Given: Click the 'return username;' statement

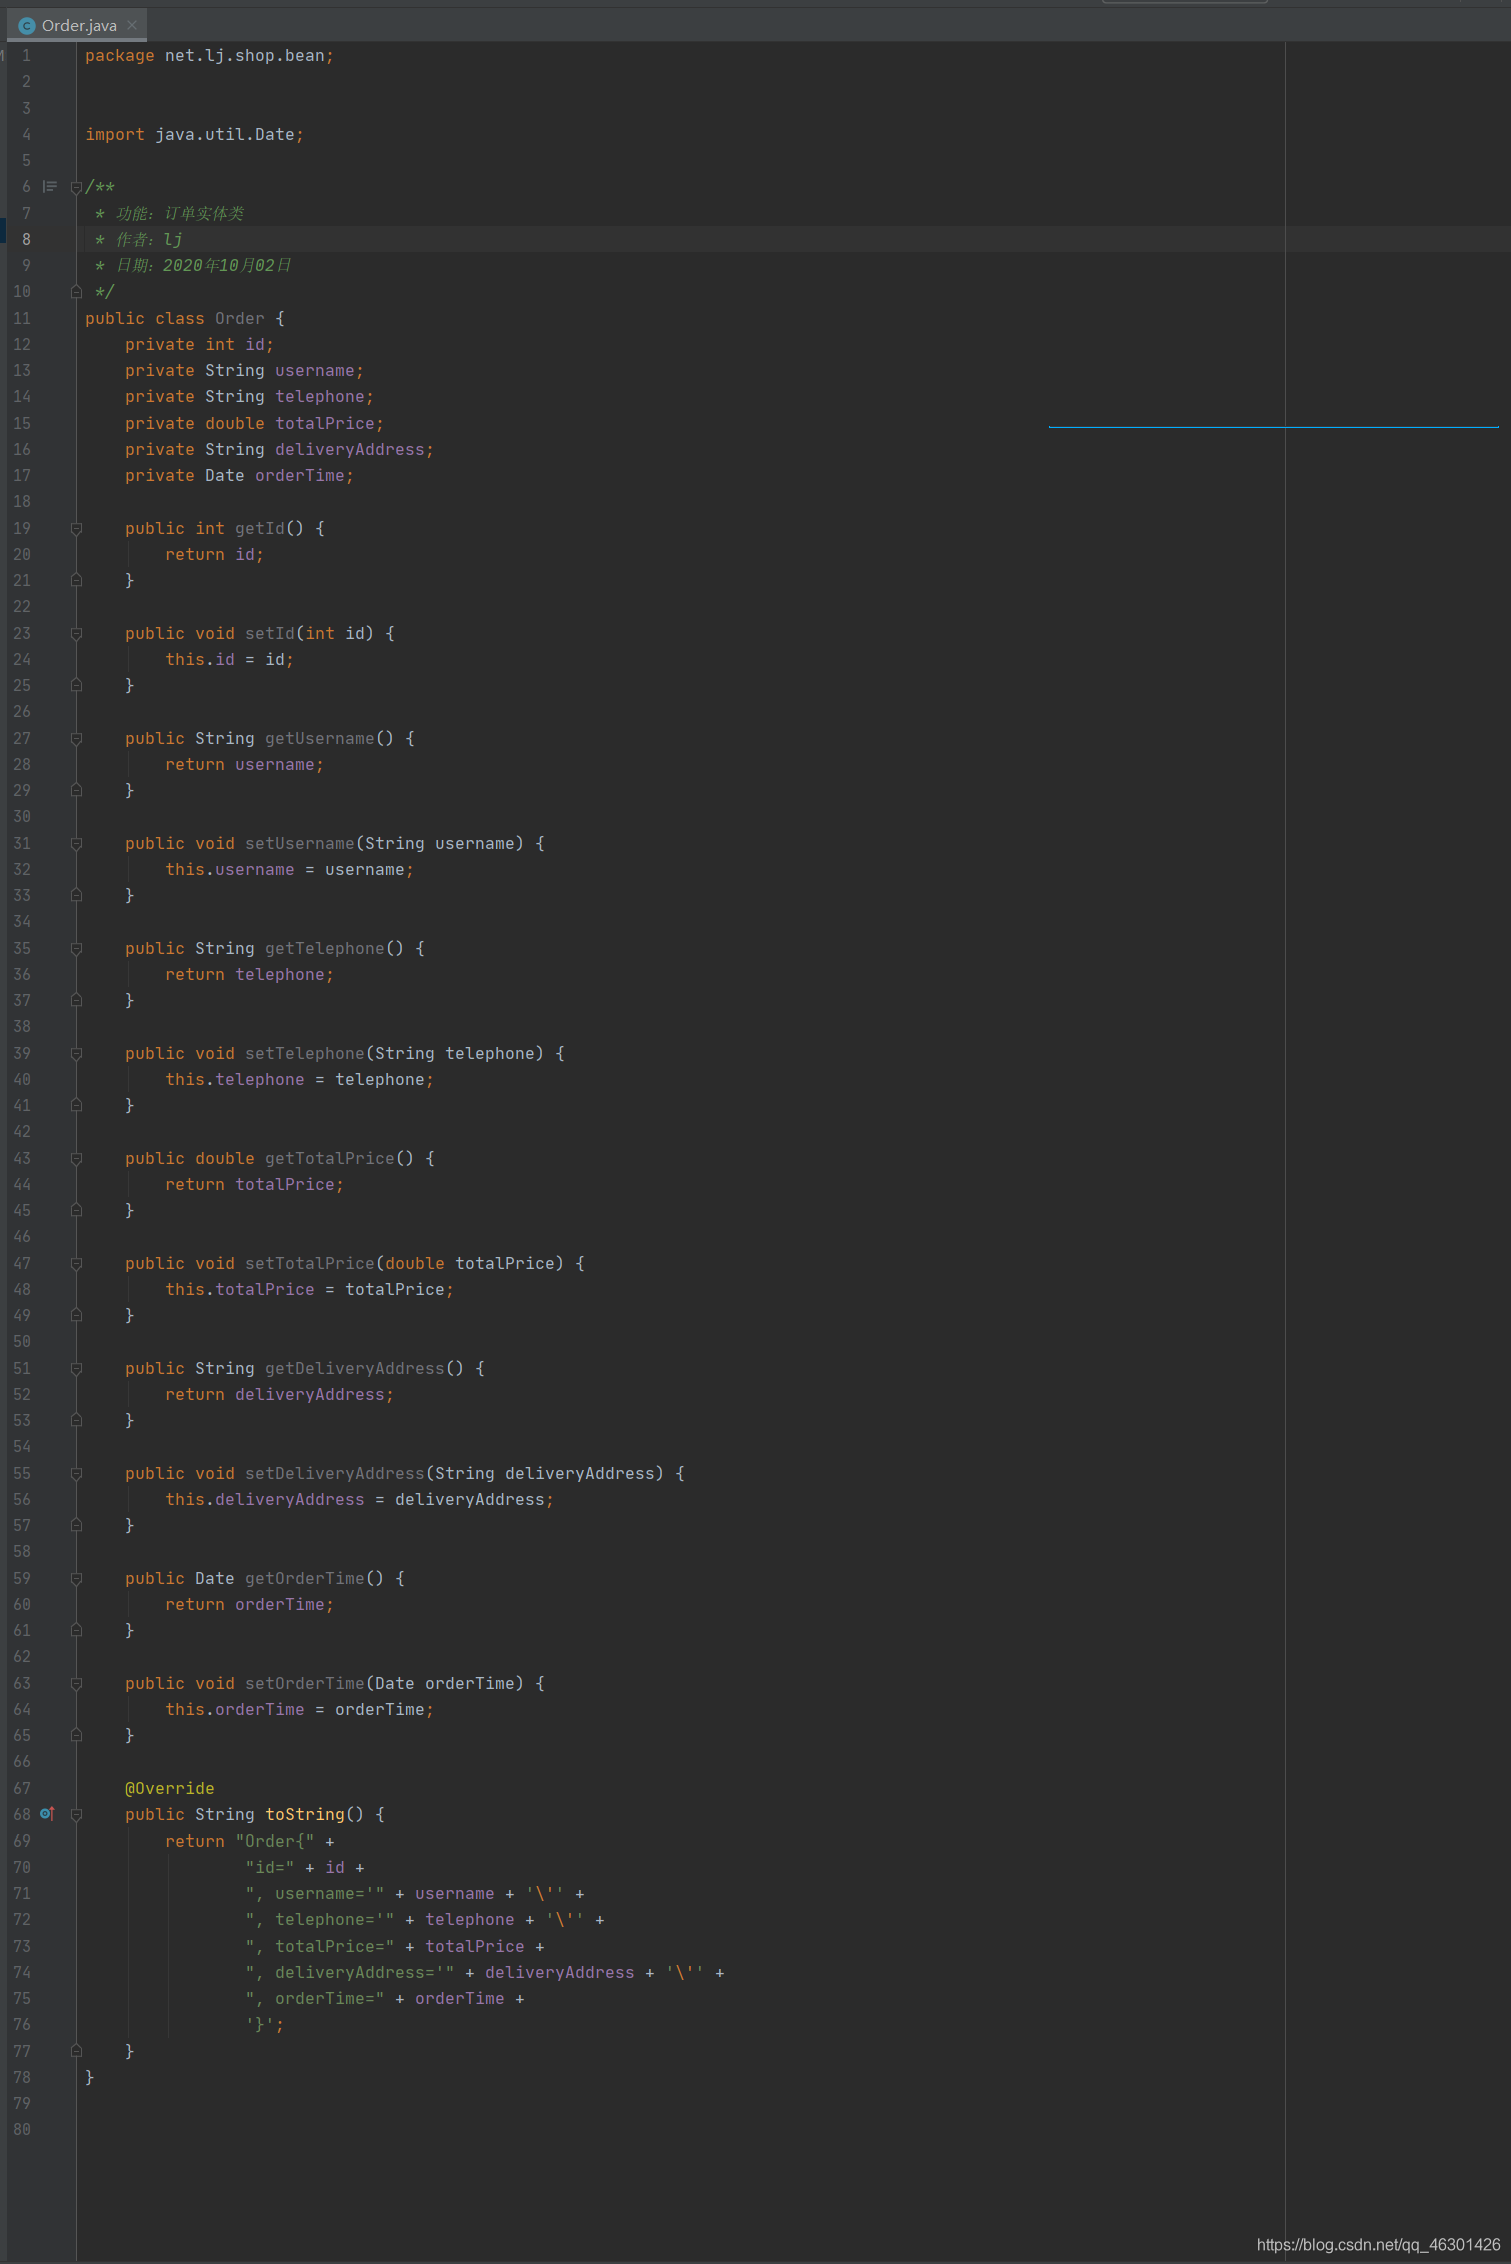Looking at the screenshot, I should point(244,764).
